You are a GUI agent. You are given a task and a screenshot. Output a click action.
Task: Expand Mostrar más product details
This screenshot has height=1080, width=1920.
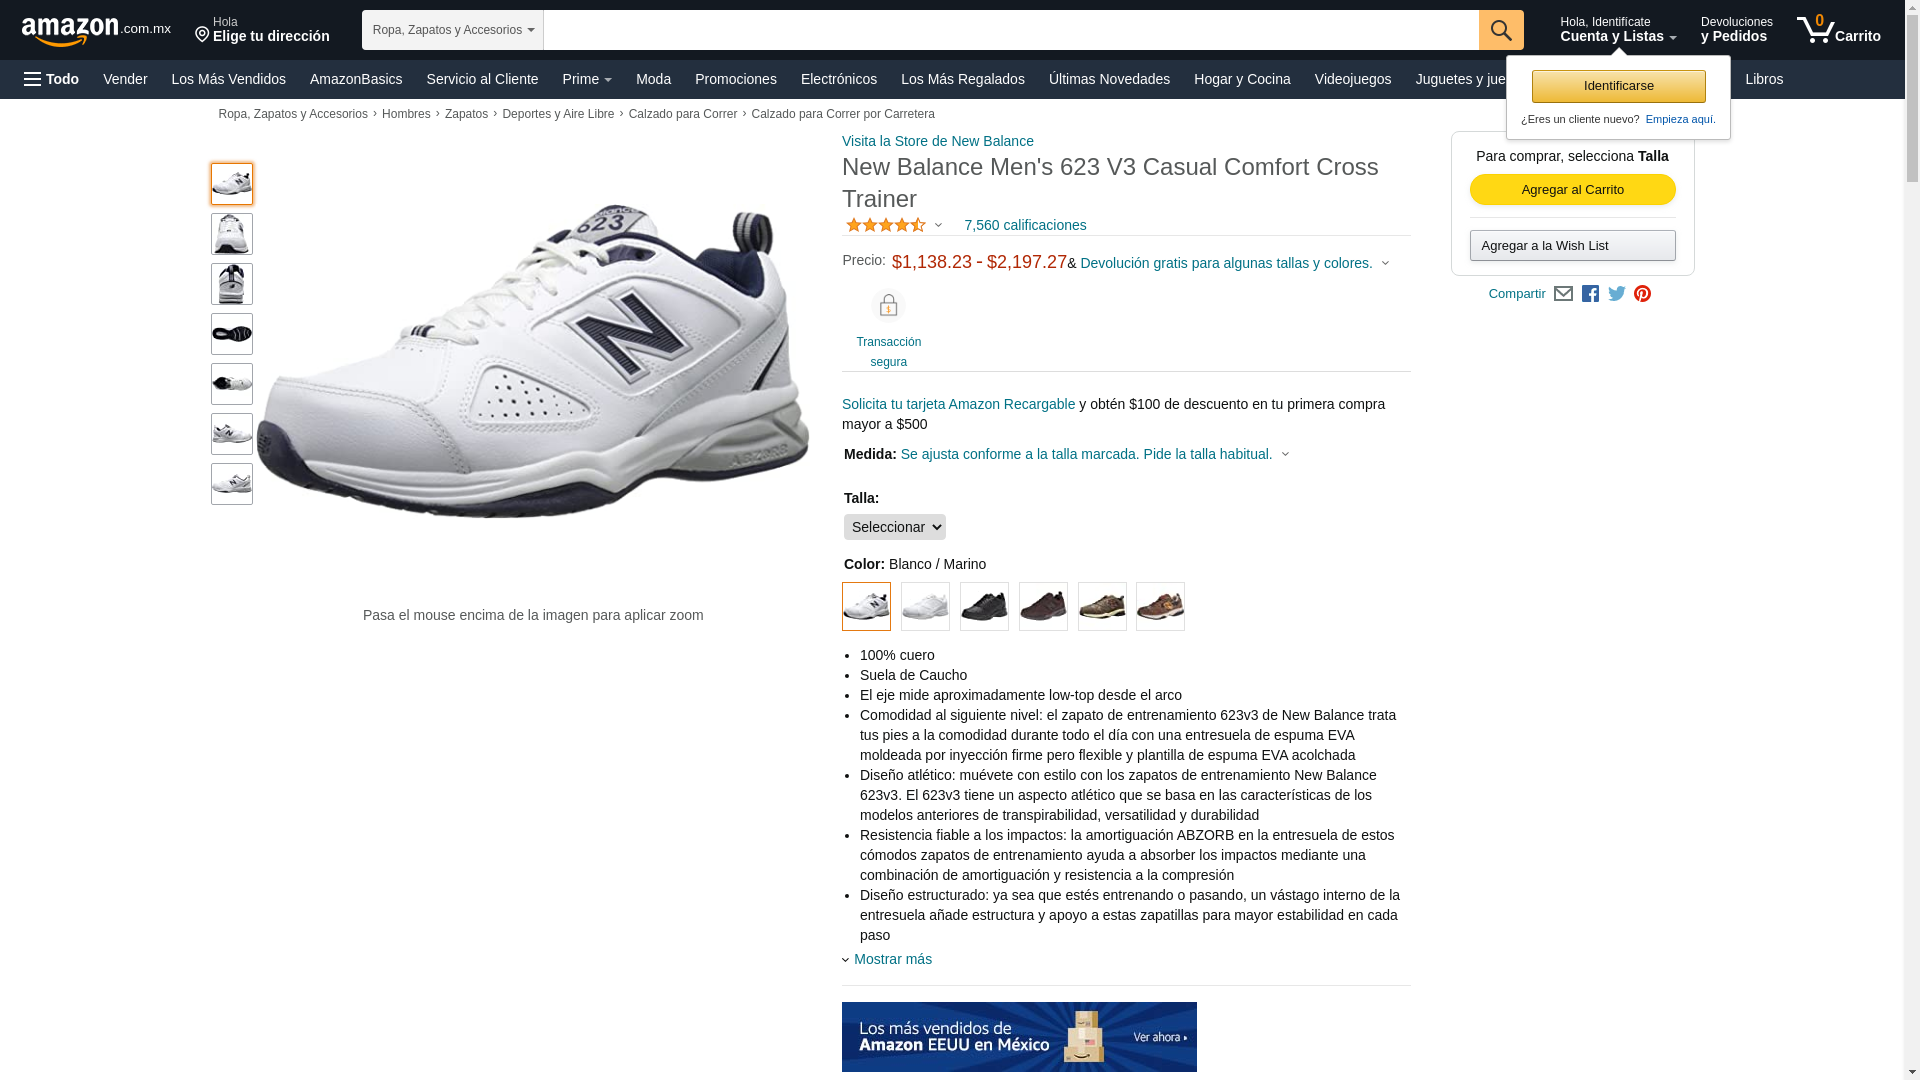click(x=892, y=959)
